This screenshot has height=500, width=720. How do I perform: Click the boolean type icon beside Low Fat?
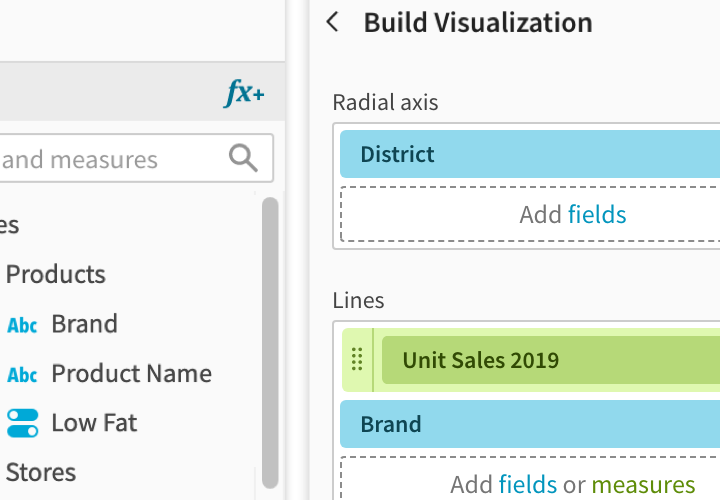22,423
